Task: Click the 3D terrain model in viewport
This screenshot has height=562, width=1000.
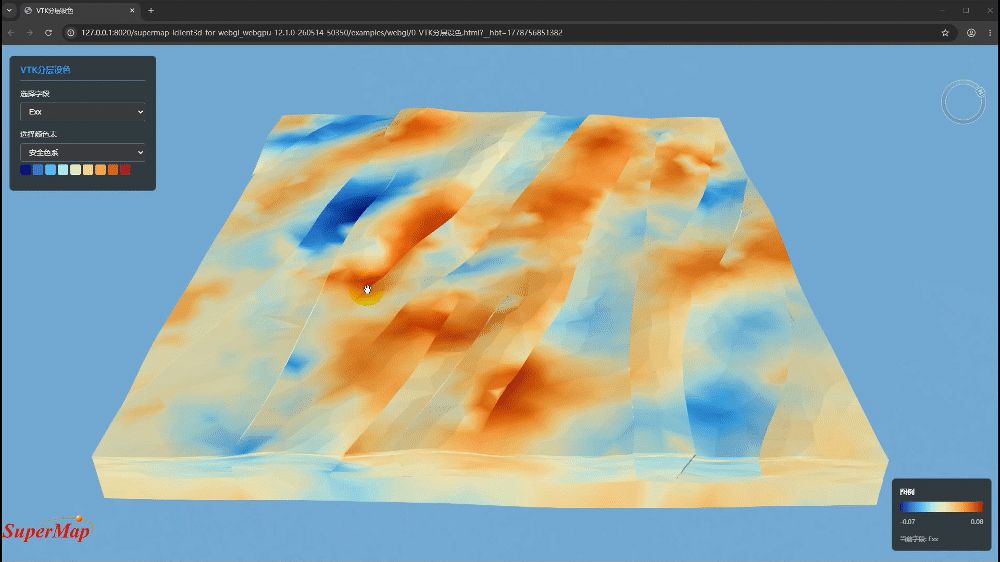Action: point(491,306)
